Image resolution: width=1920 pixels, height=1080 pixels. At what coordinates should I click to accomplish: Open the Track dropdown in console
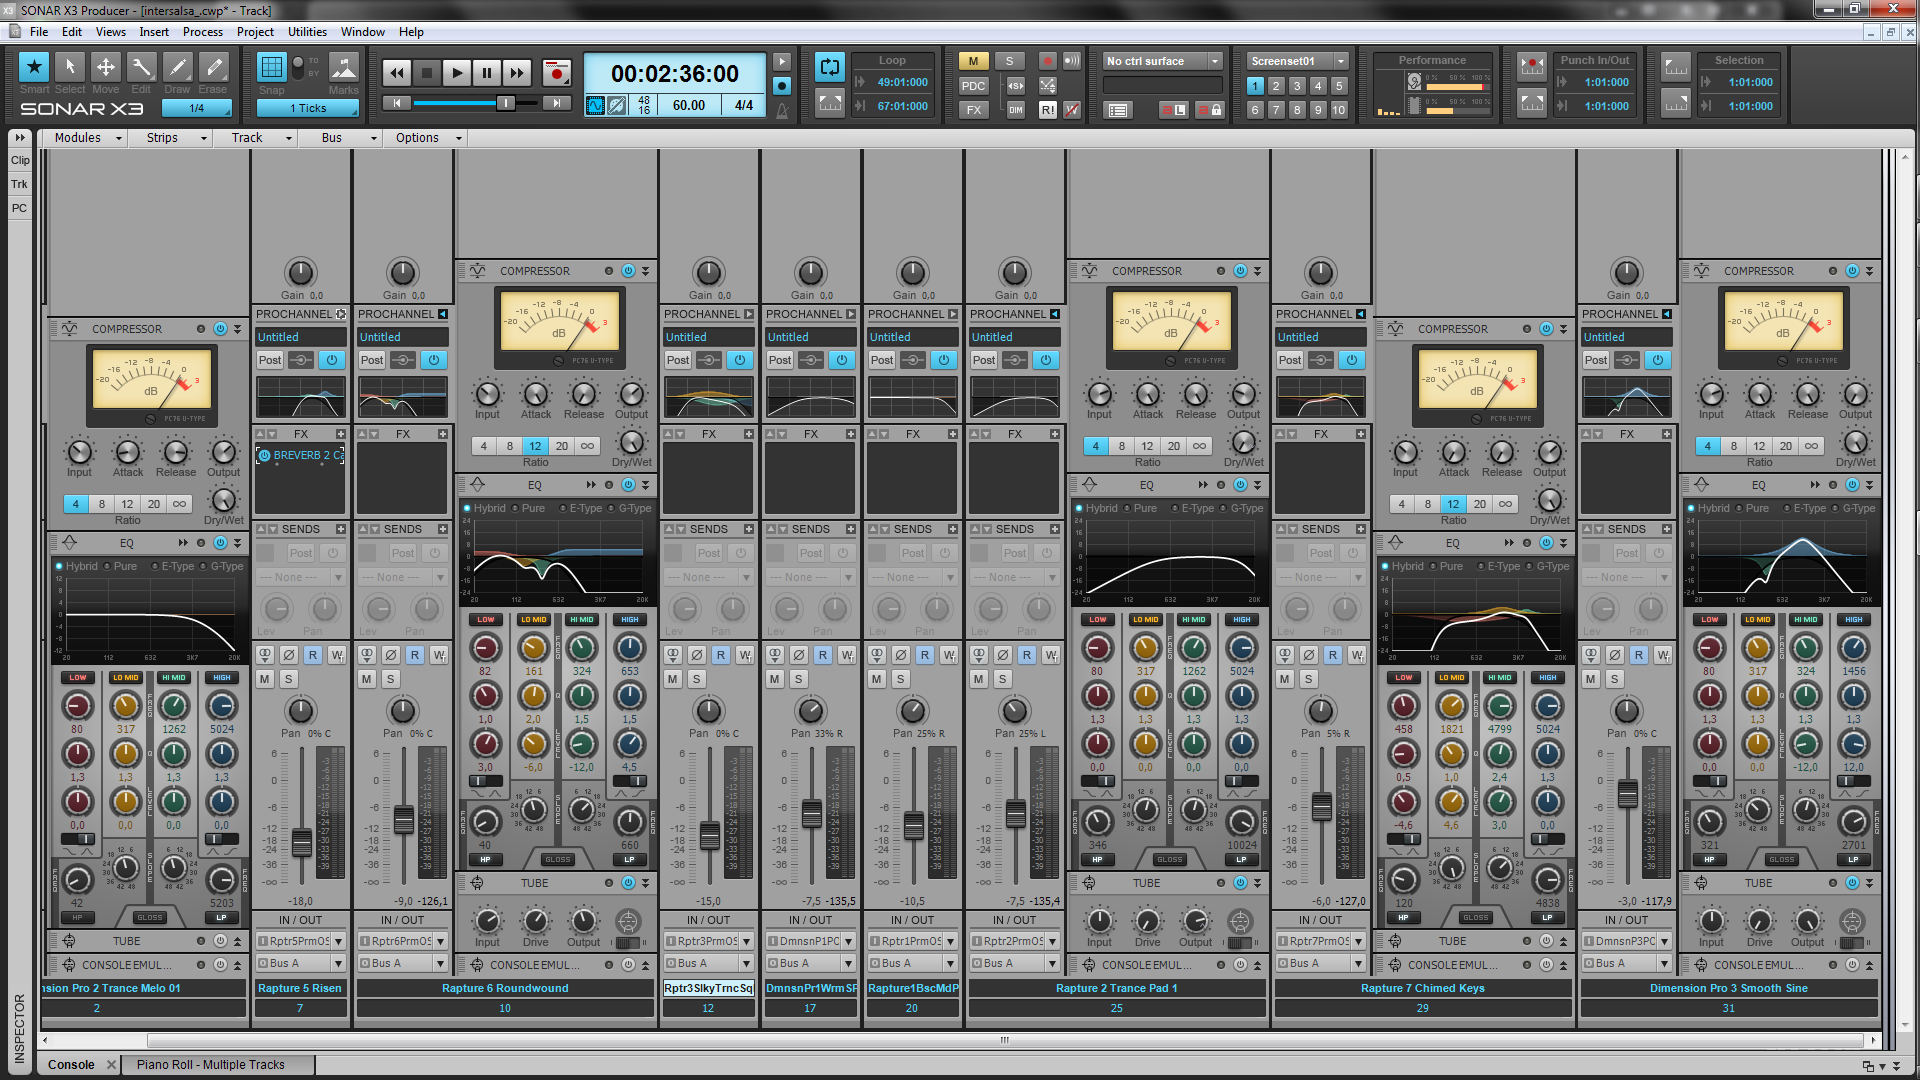(x=260, y=138)
